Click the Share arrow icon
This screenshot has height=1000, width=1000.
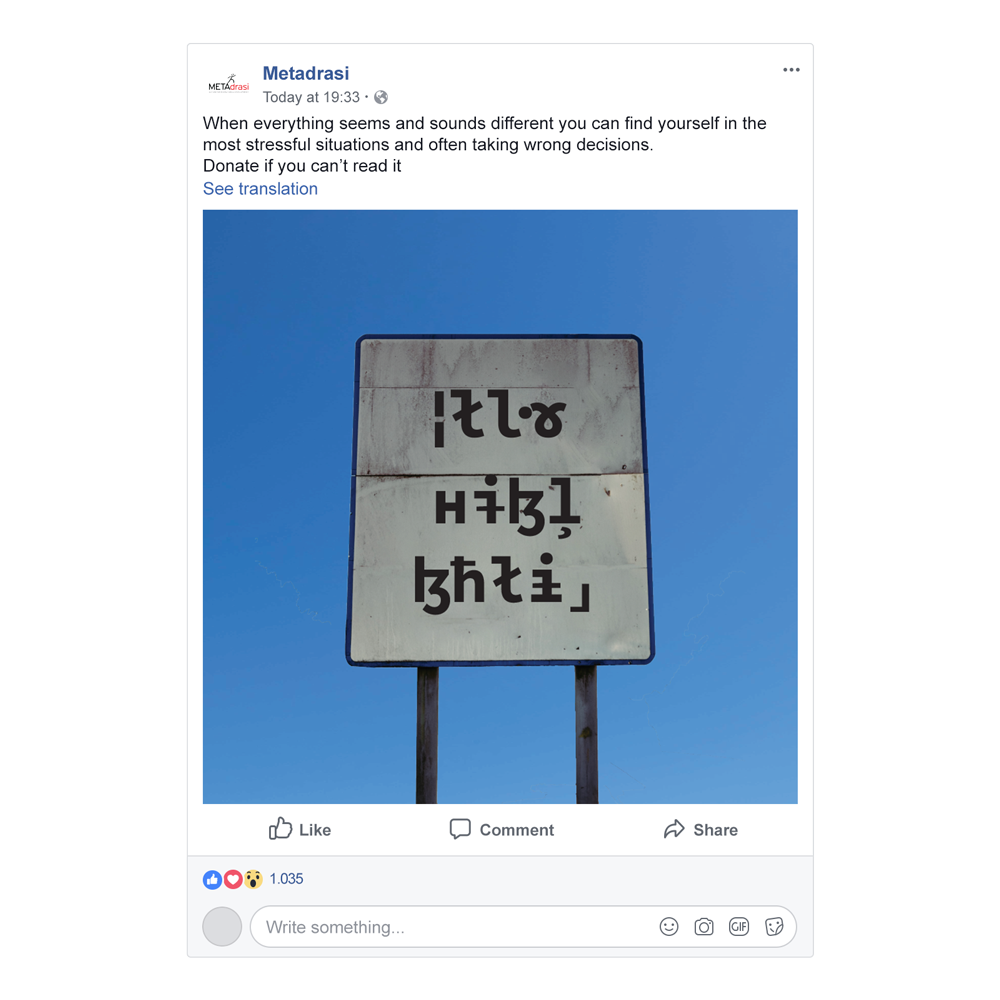674,828
